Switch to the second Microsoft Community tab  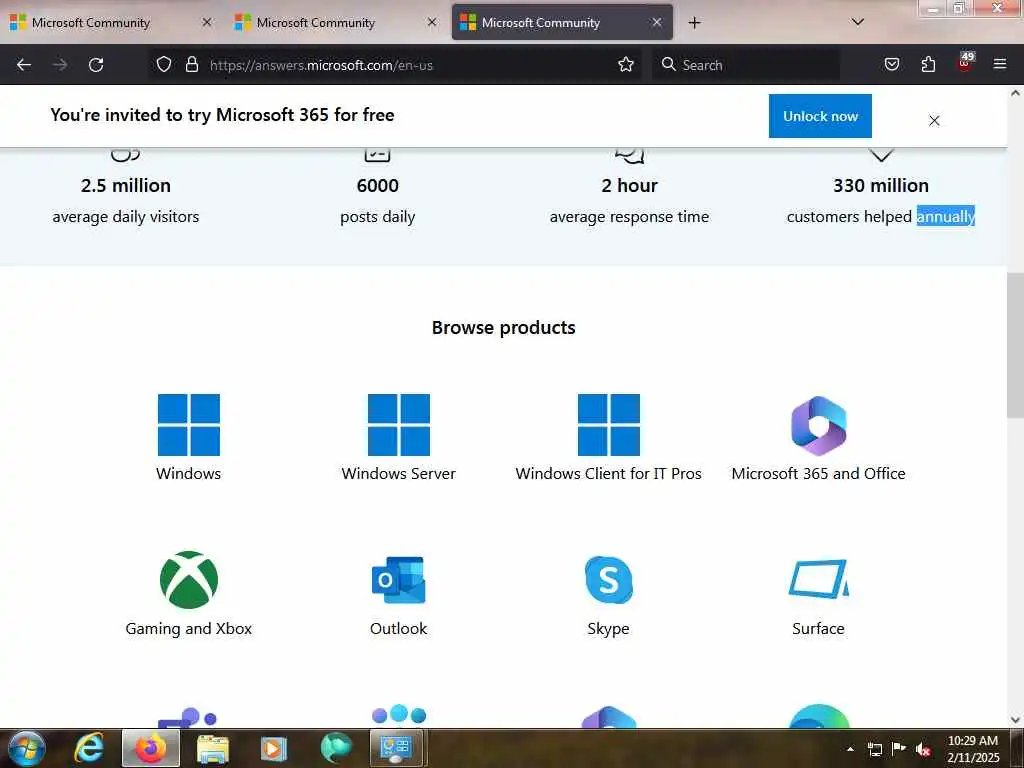(336, 23)
